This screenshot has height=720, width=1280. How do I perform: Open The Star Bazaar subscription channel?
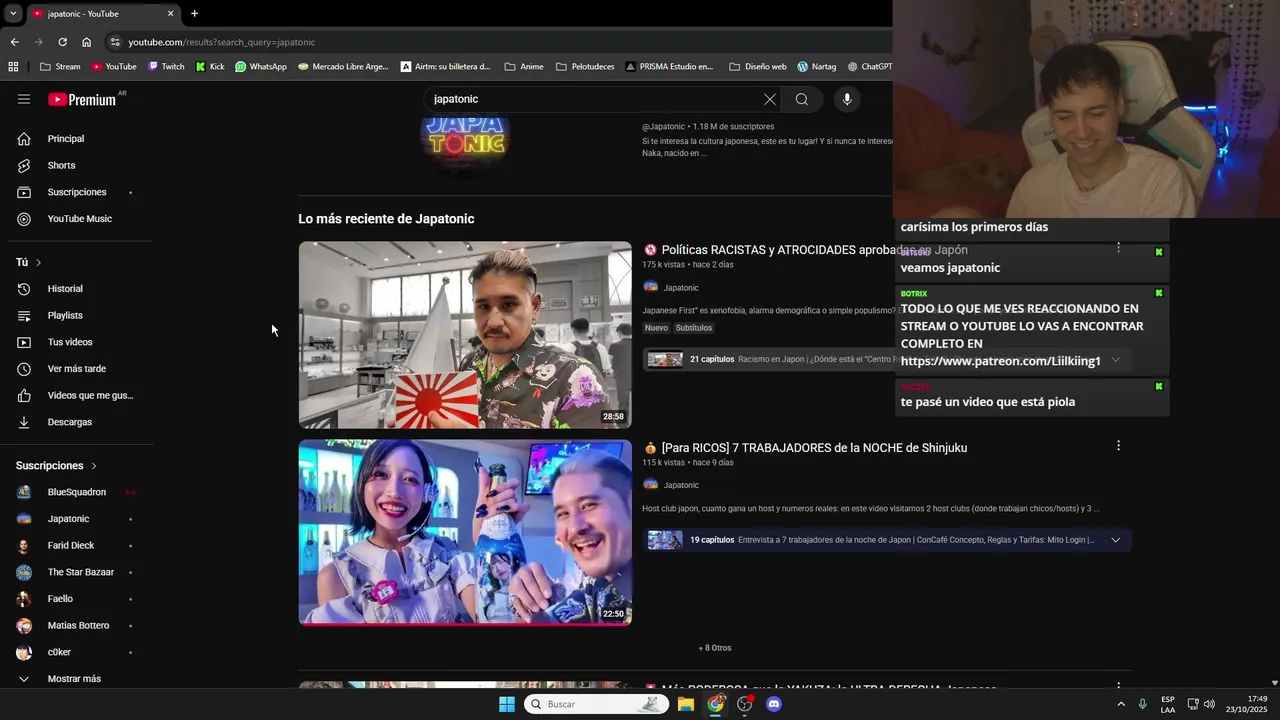[x=76, y=572]
